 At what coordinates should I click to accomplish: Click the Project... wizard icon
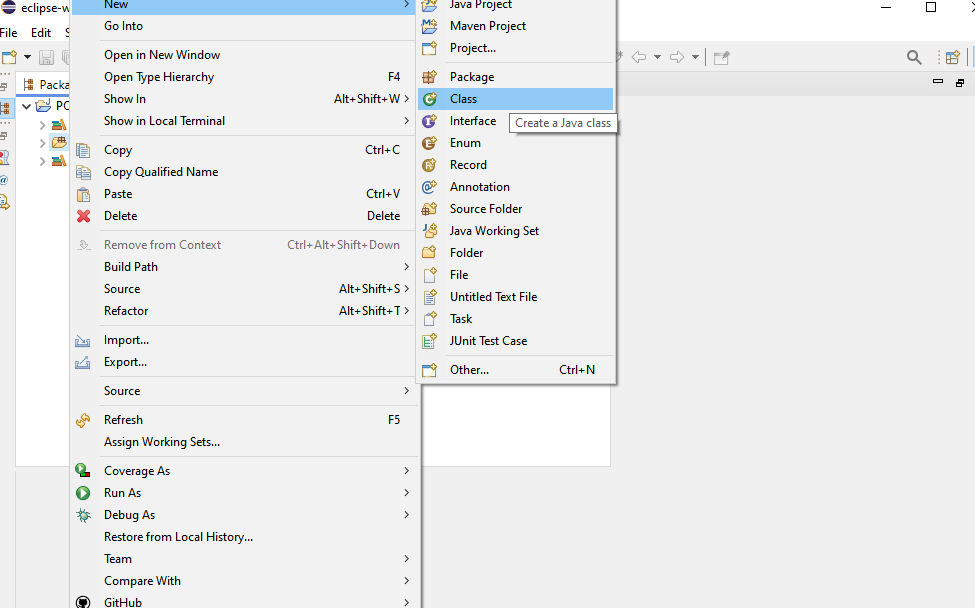click(430, 48)
